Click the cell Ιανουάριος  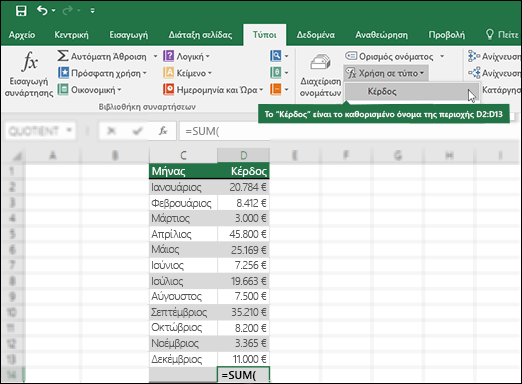[183, 187]
